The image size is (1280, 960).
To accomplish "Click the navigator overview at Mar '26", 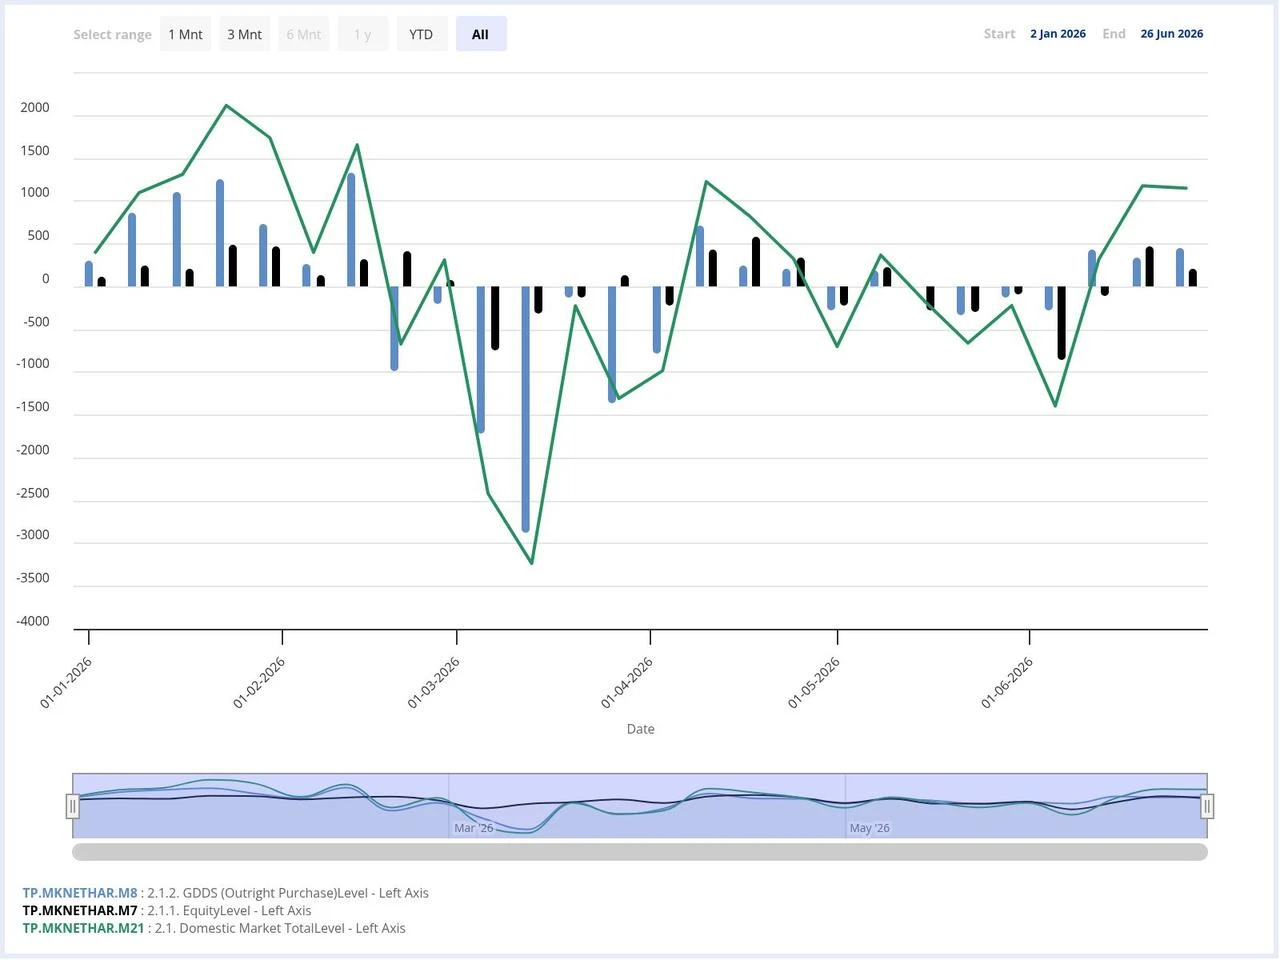I will click(x=473, y=828).
